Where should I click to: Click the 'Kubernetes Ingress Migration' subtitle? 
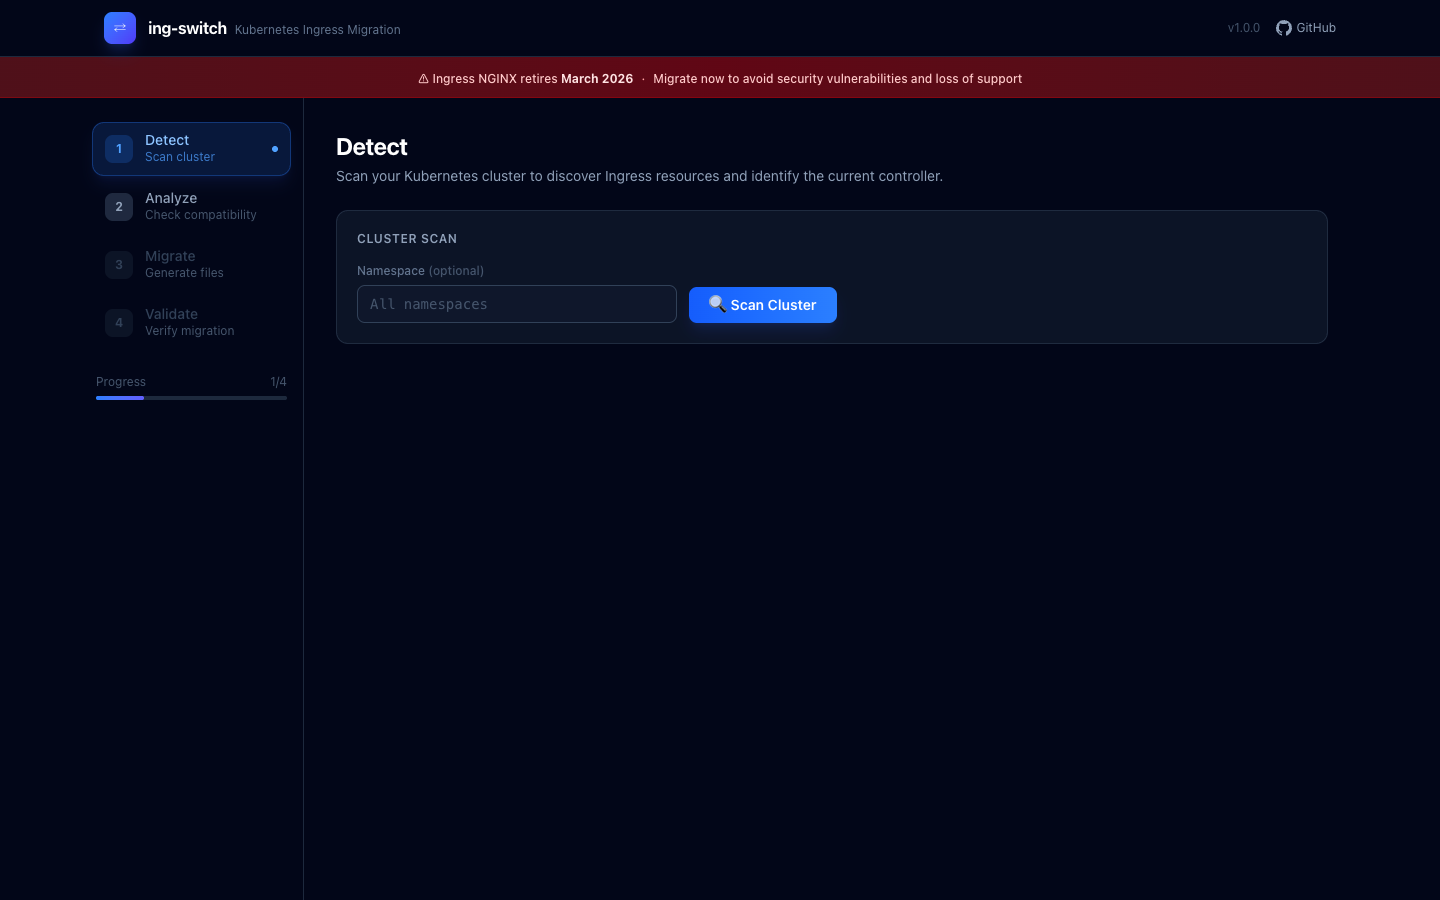click(318, 30)
